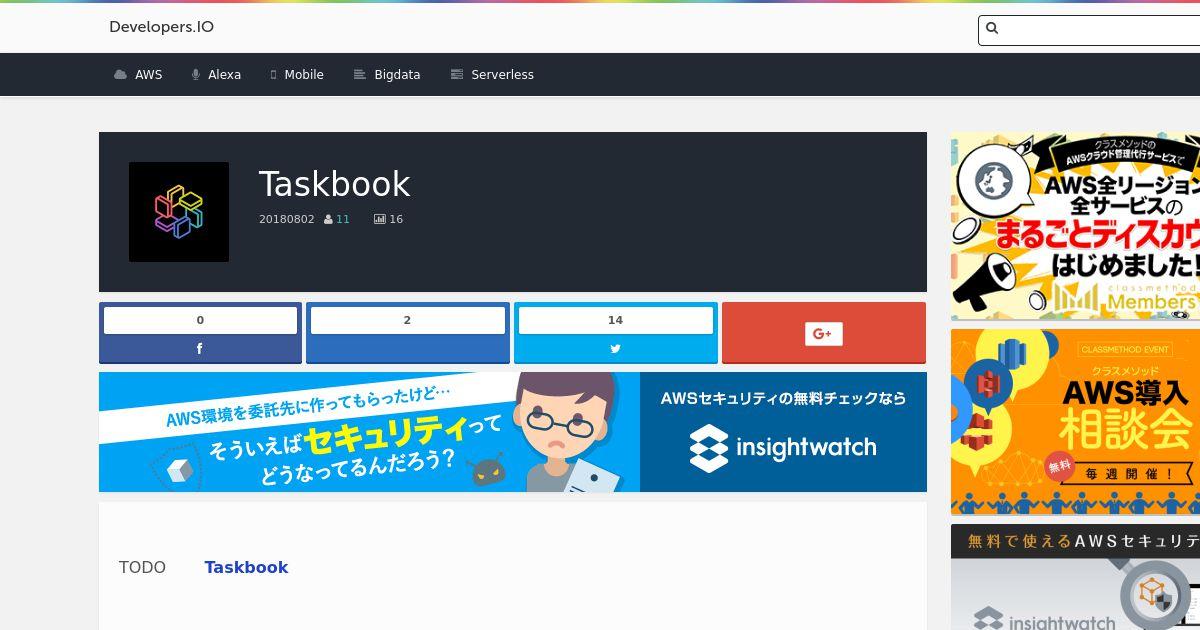
Task: Click the Twitter share count 14
Action: [x=615, y=320]
